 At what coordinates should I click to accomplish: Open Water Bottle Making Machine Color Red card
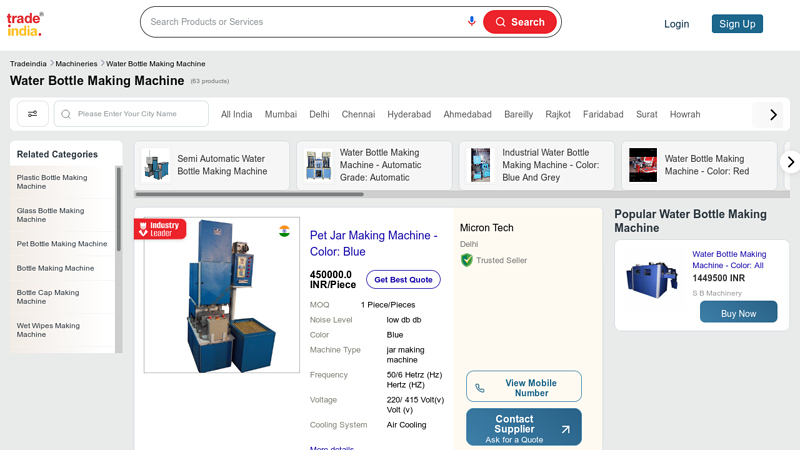[x=699, y=165]
